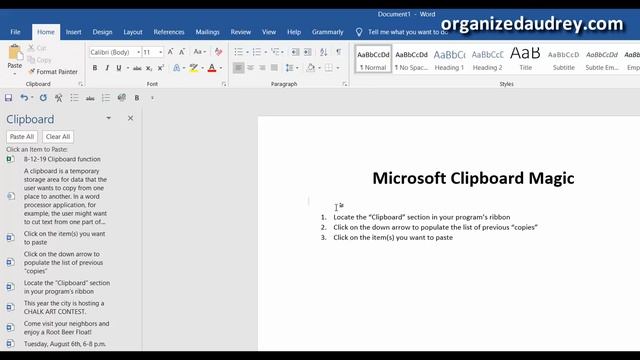Open the Customize Quick Access Toolbar arrow
Image resolution: width=640 pixels, height=360 pixels.
152,98
